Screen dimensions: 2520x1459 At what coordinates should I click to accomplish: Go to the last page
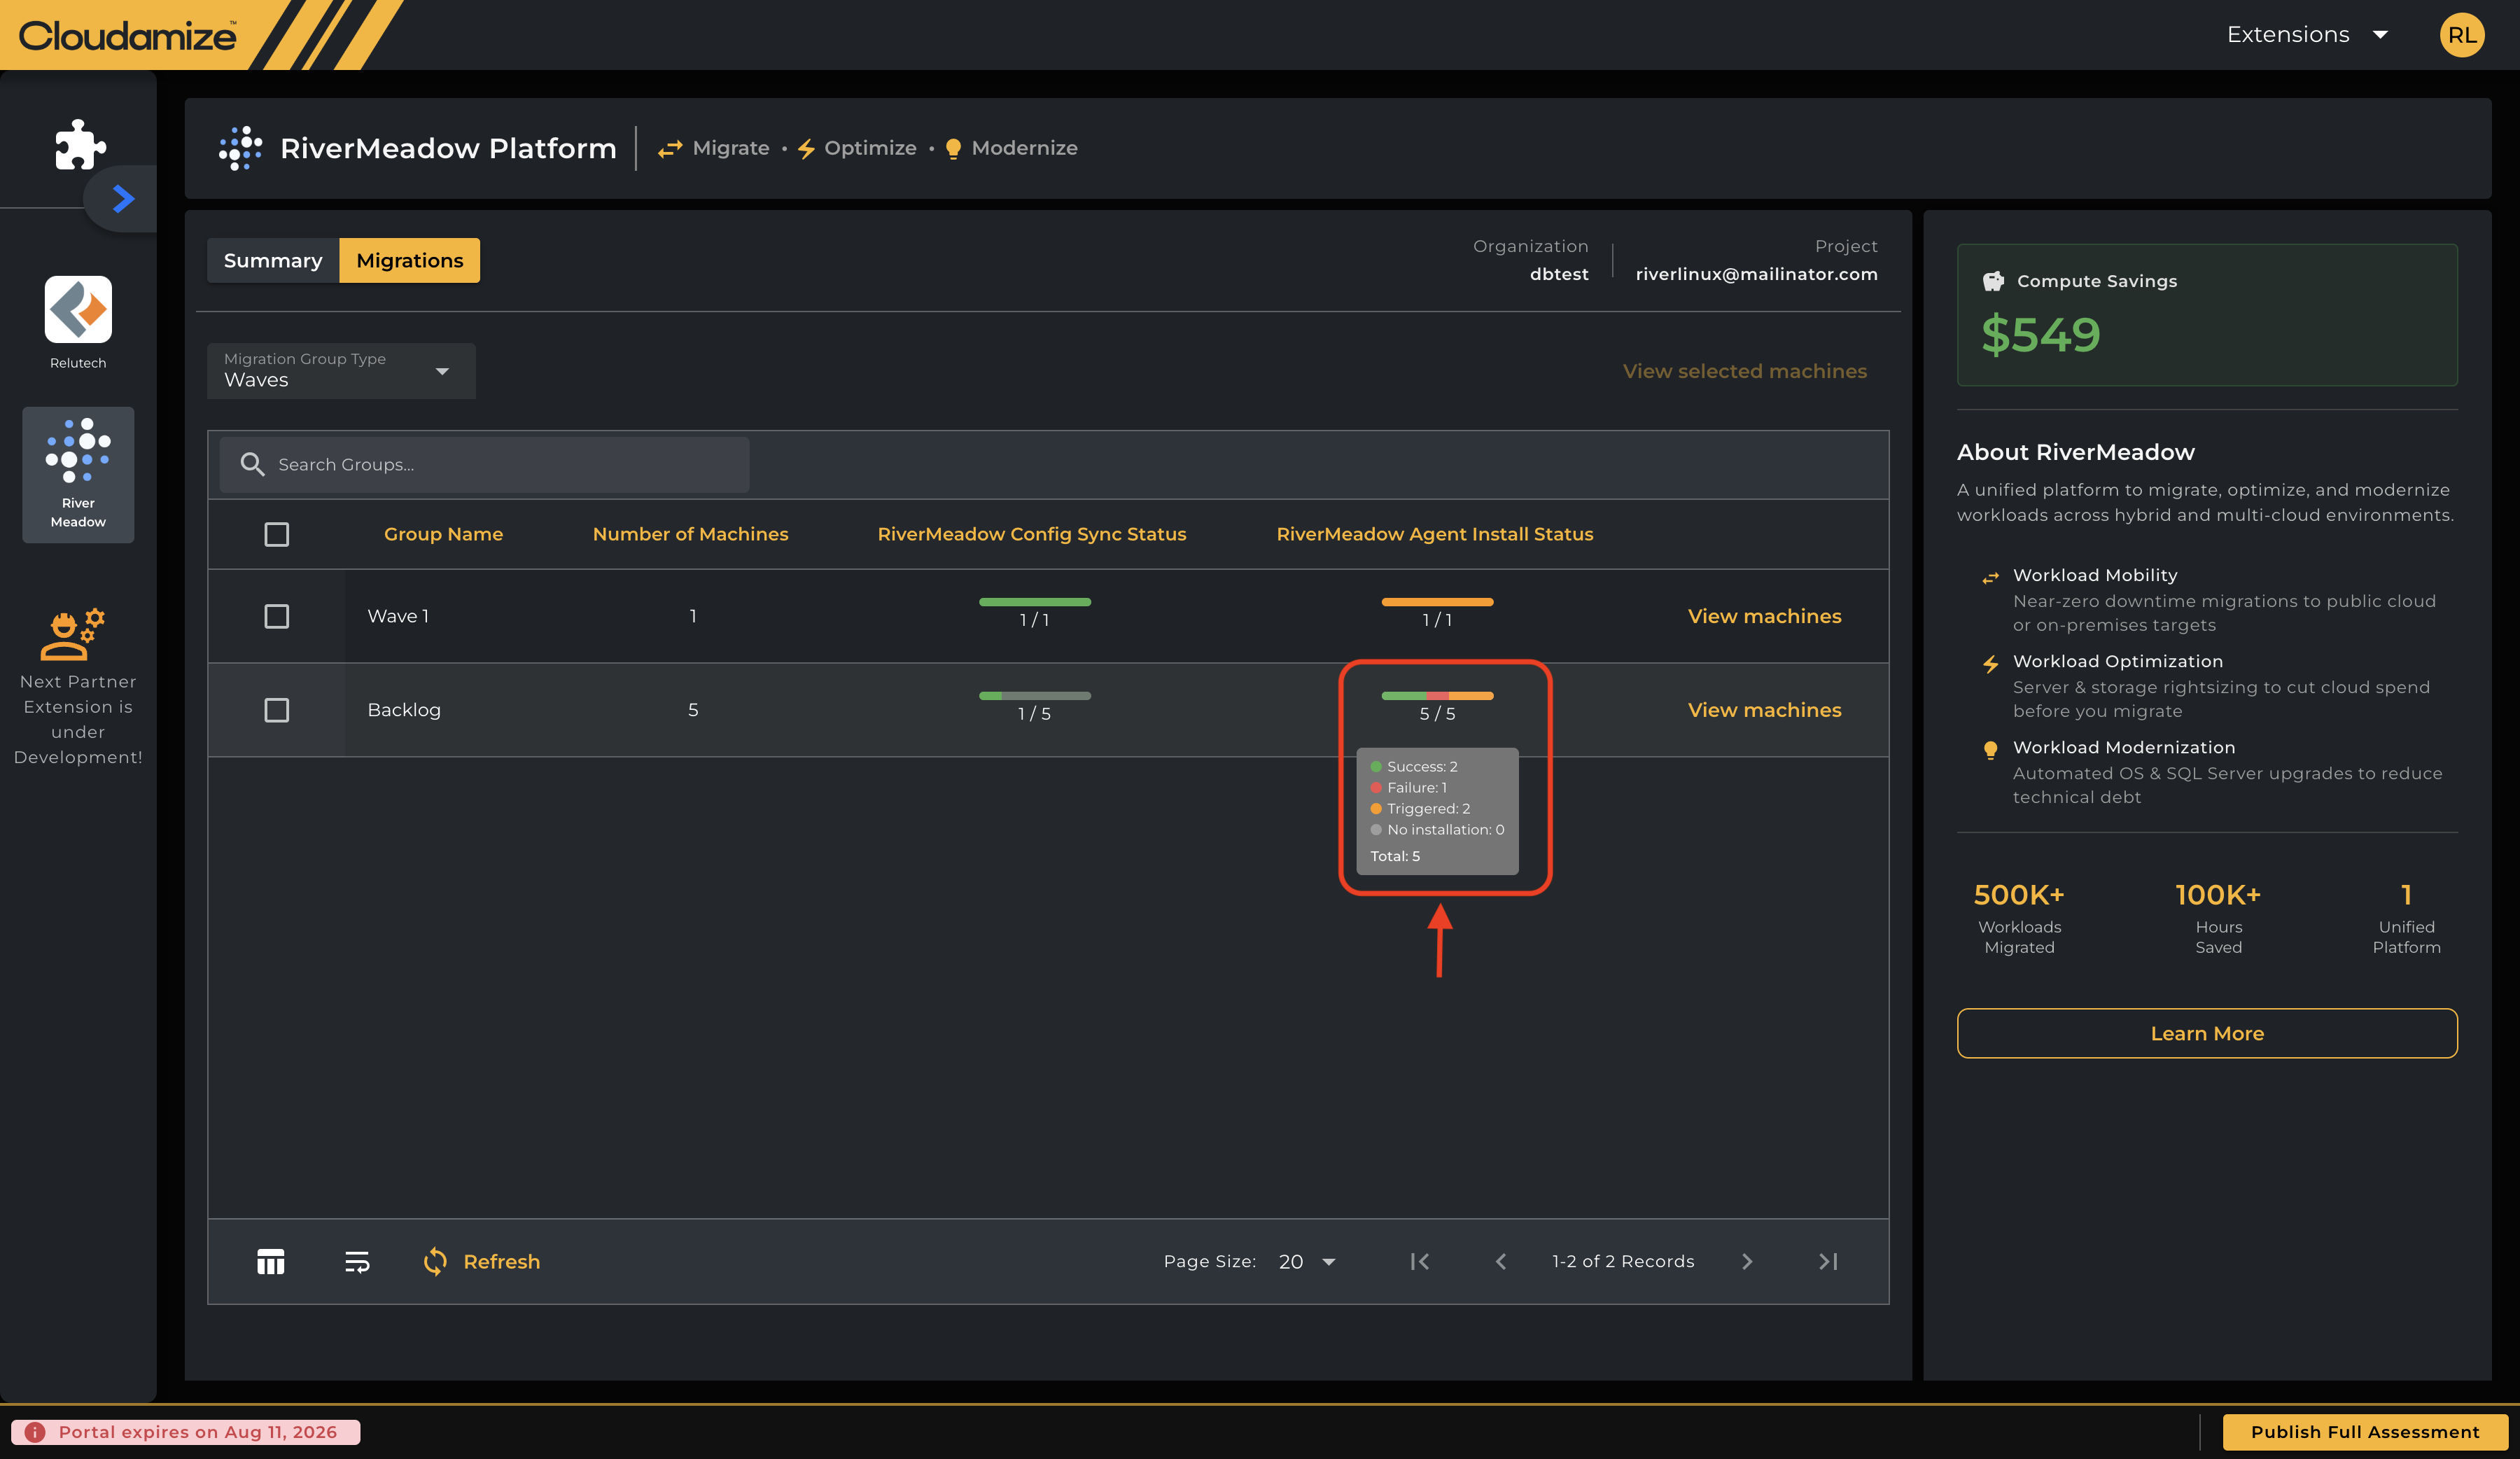tap(1828, 1262)
